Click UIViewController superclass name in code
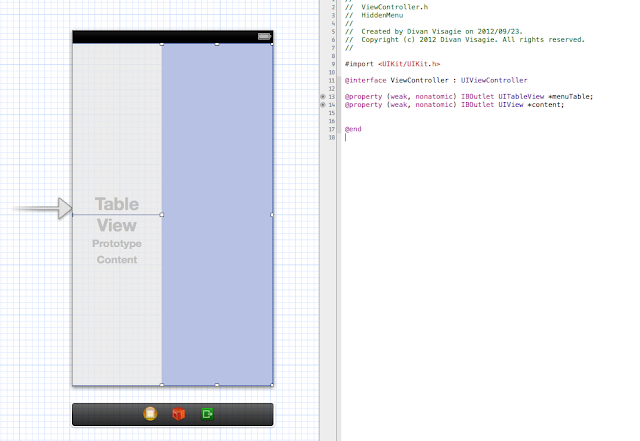 (x=494, y=80)
